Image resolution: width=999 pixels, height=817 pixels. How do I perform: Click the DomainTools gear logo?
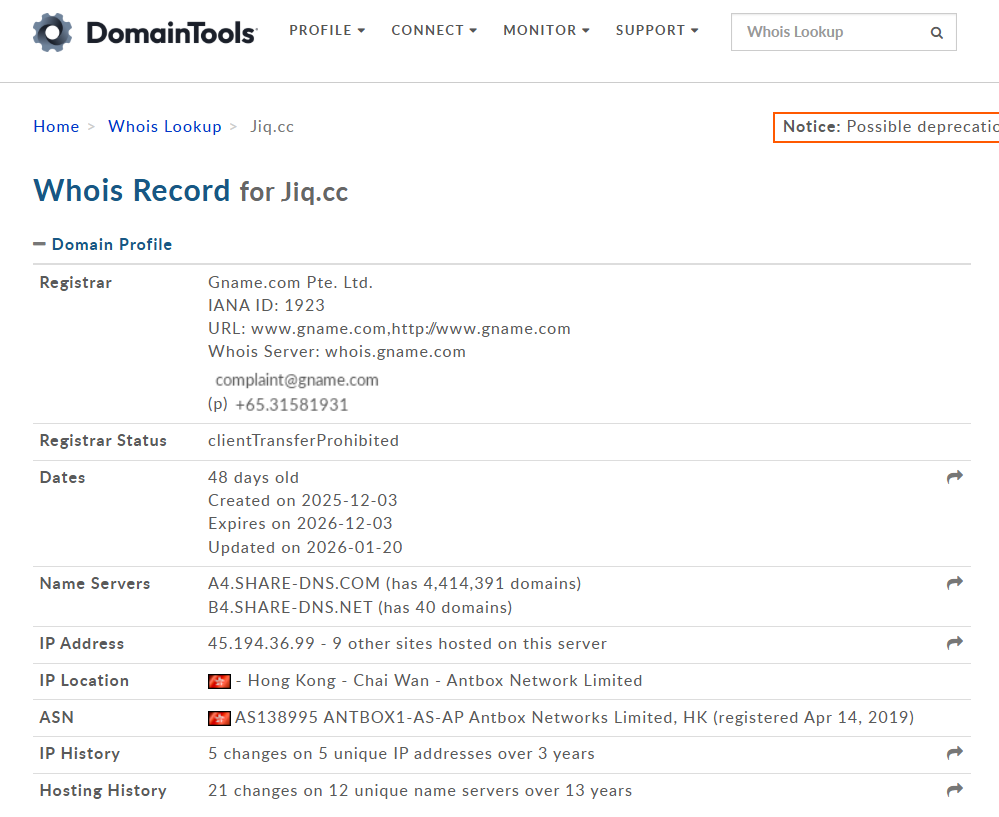click(x=53, y=32)
